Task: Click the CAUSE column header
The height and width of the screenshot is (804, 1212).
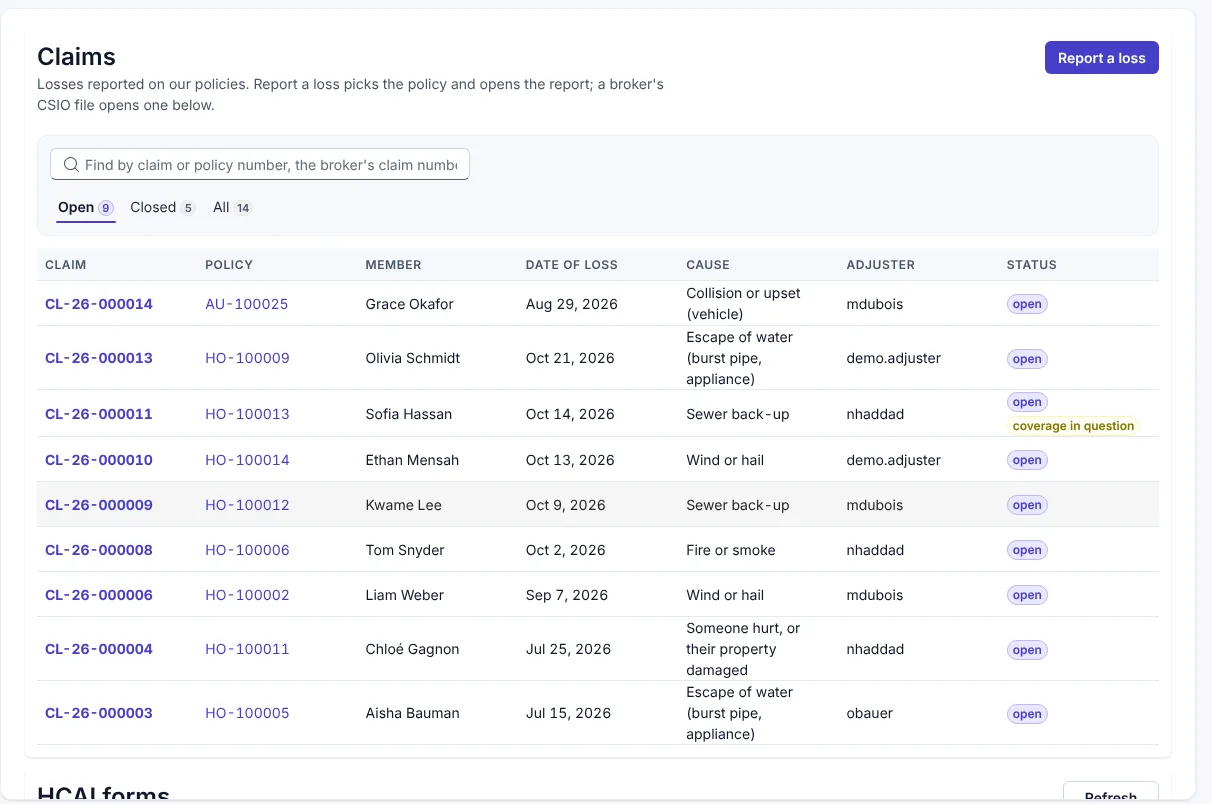Action: 708,265
